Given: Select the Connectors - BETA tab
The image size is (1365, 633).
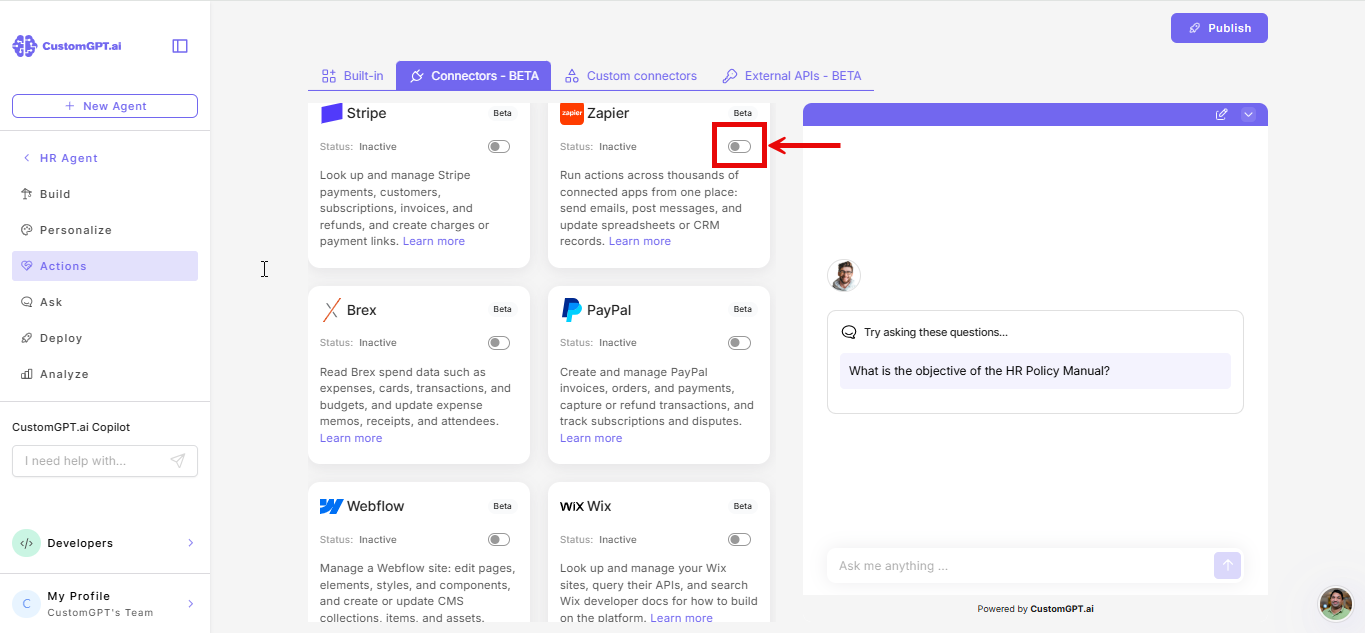Looking at the screenshot, I should coord(474,76).
